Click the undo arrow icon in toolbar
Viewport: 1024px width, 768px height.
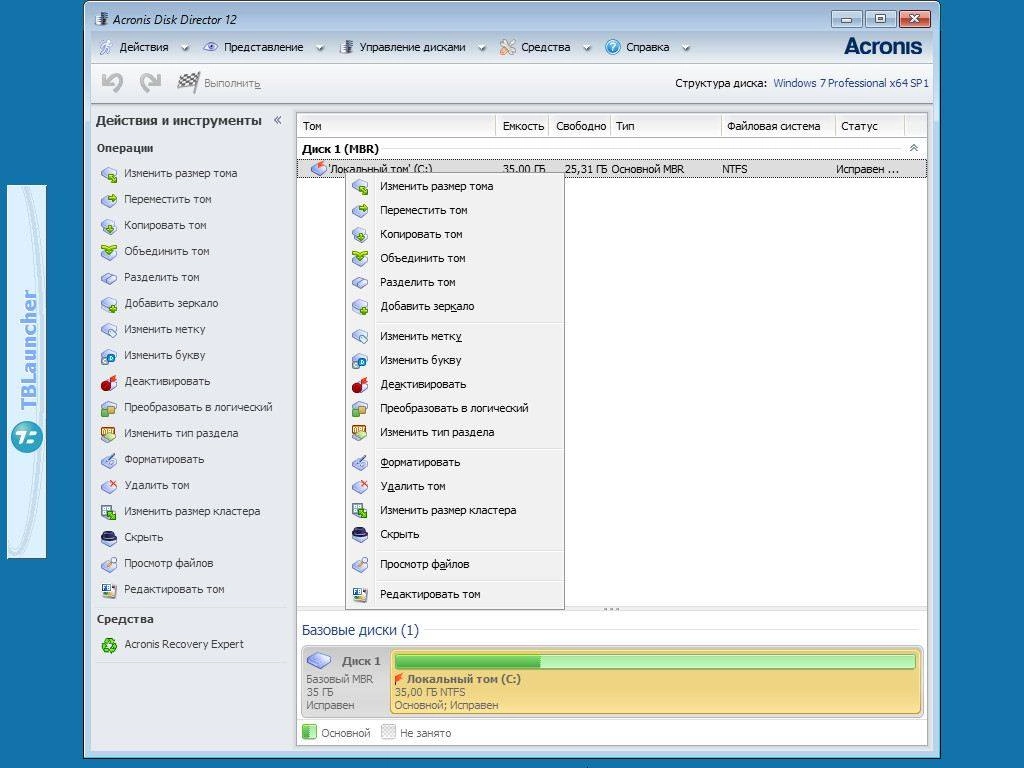(x=112, y=83)
